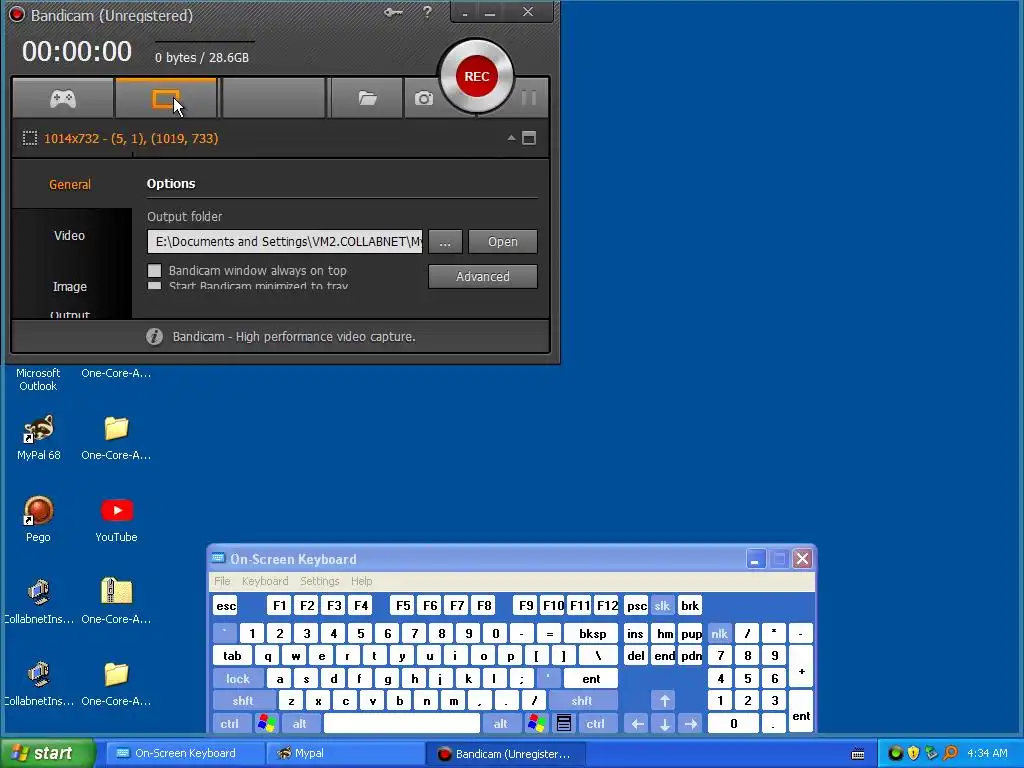This screenshot has width=1024, height=768.
Task: Take a screenshot with the camera icon
Action: [424, 99]
